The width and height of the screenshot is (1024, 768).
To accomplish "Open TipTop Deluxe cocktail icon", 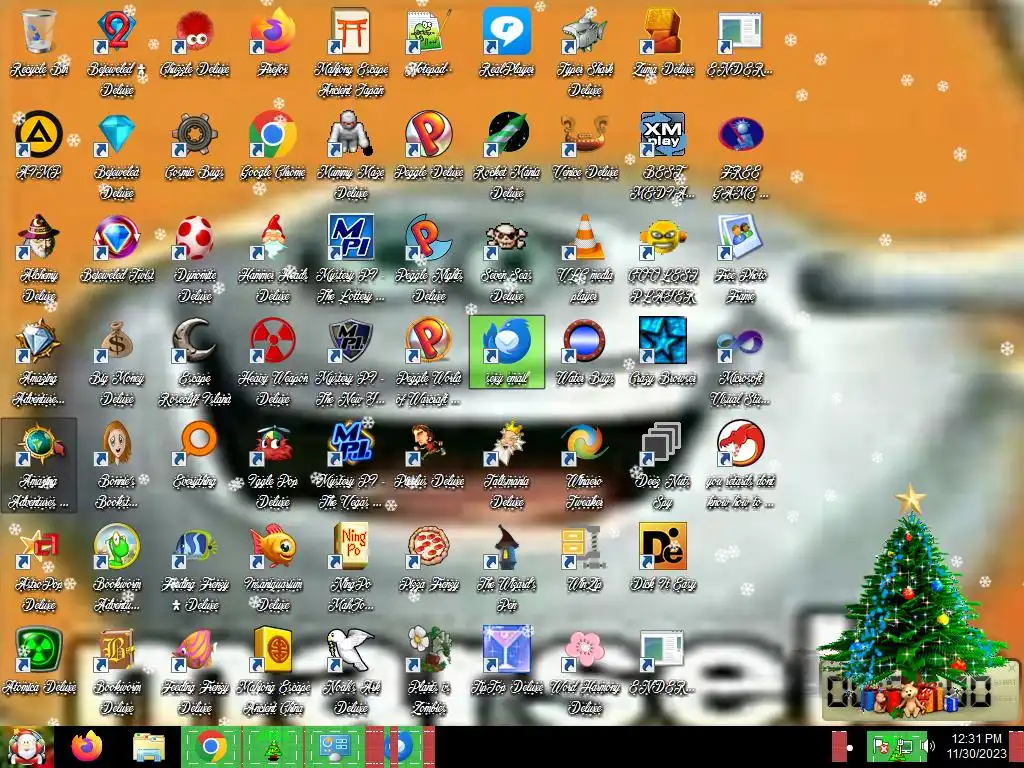I will pos(507,661).
